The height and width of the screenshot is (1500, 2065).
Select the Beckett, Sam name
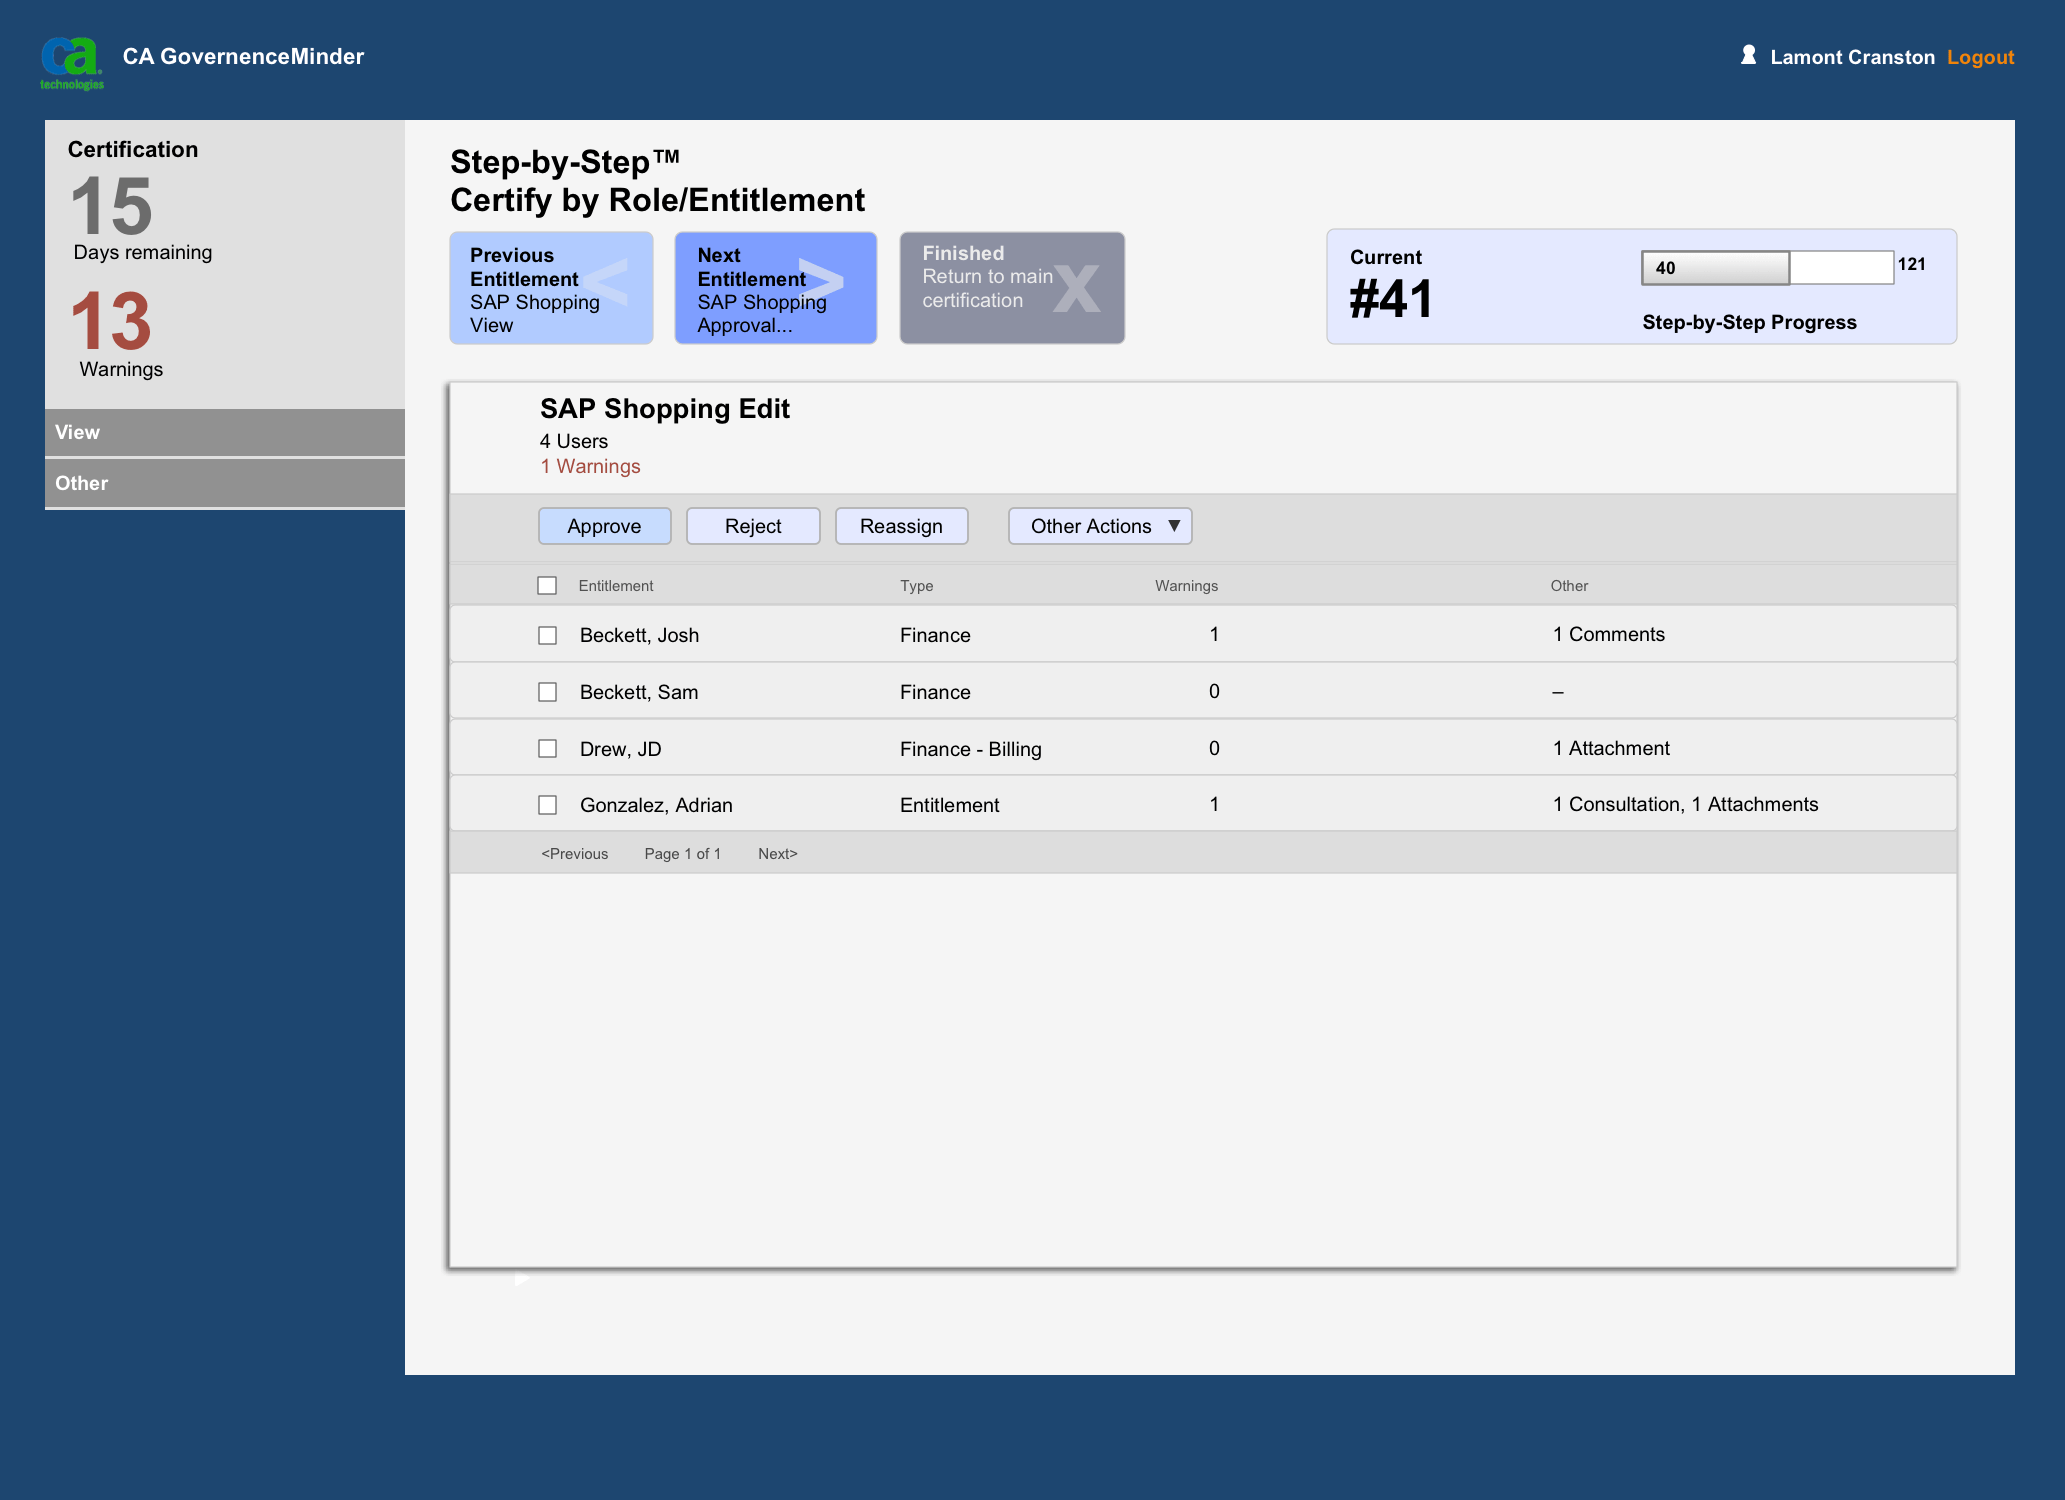[639, 692]
